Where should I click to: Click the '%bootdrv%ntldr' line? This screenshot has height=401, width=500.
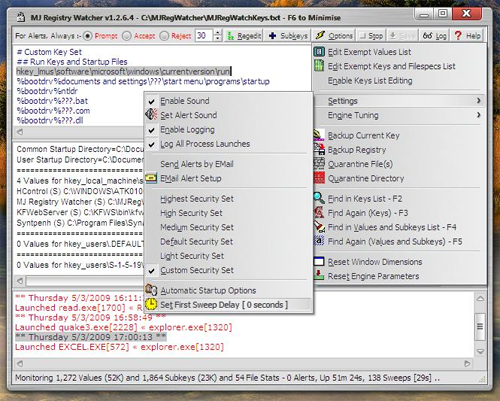(47, 91)
